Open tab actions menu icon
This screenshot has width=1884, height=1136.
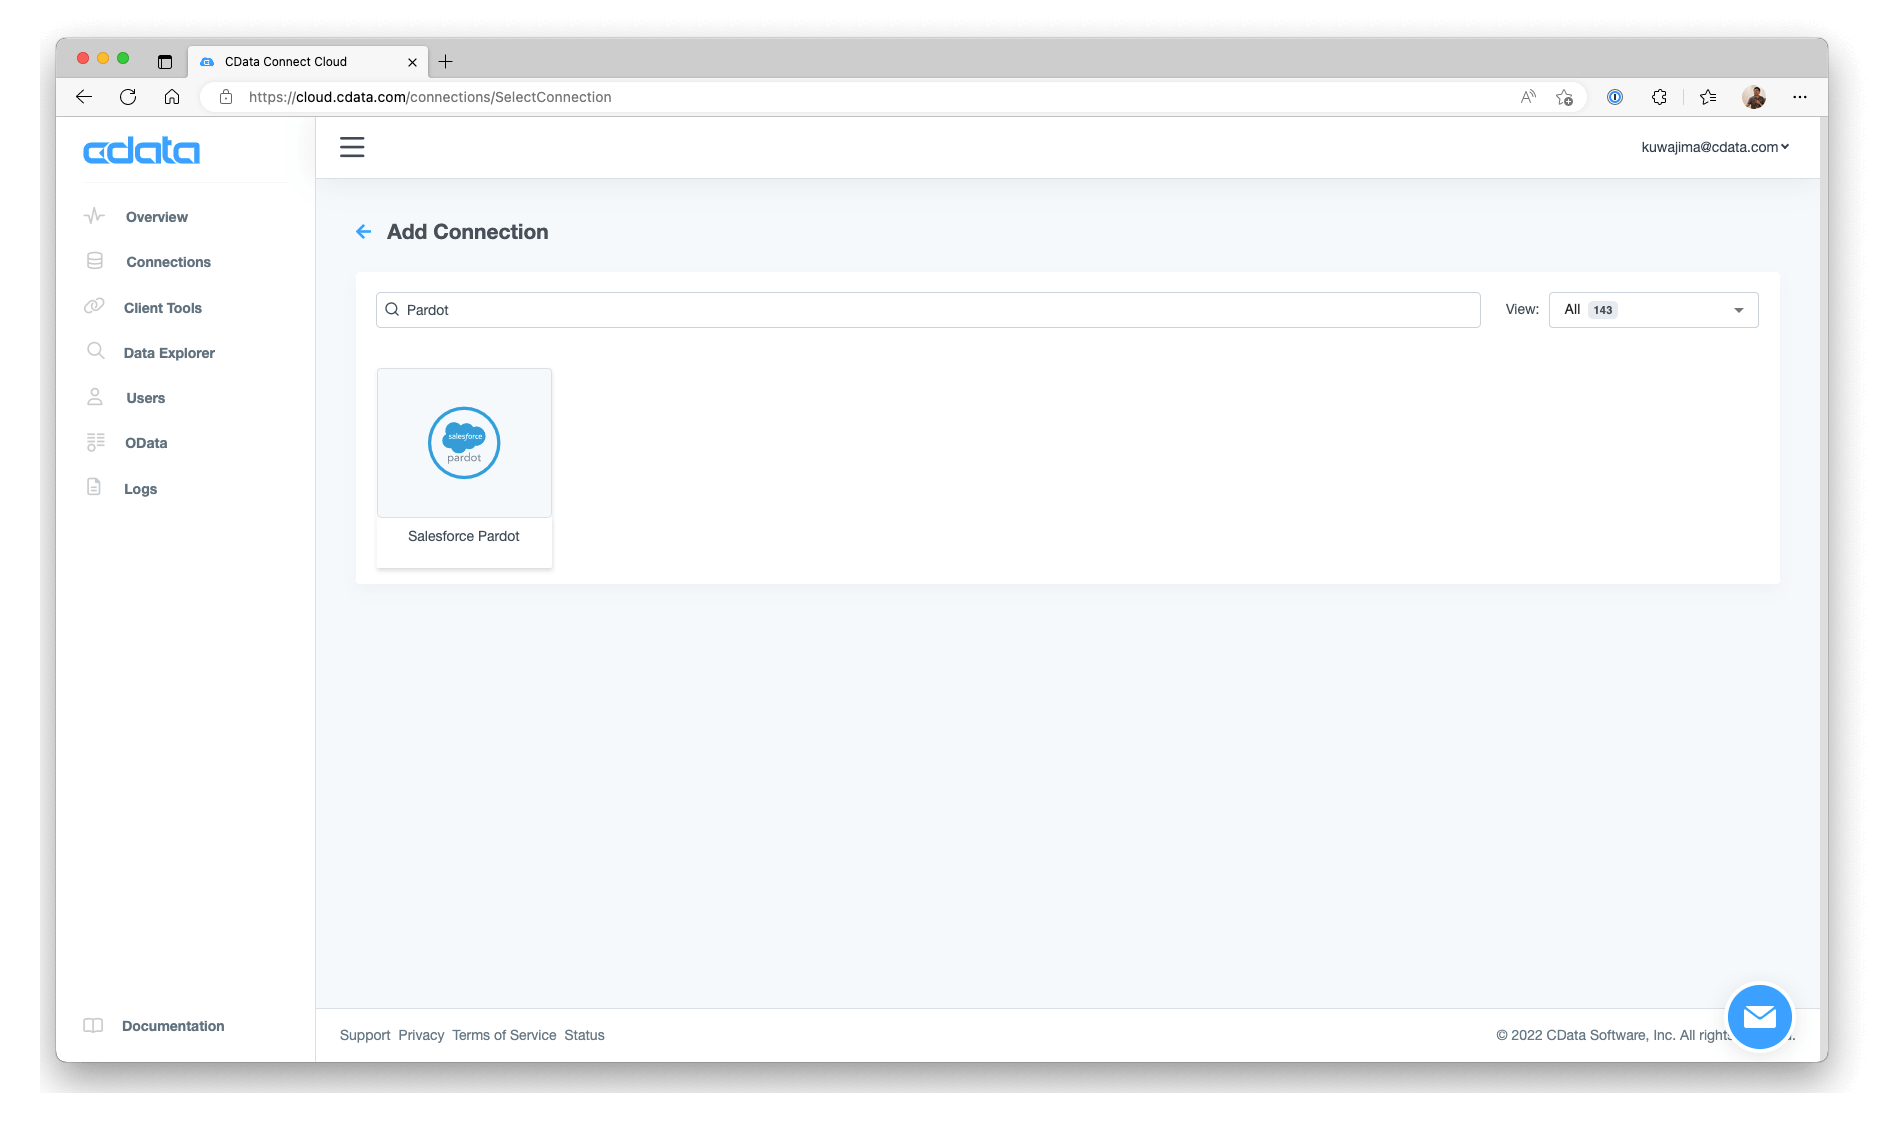coord(165,61)
